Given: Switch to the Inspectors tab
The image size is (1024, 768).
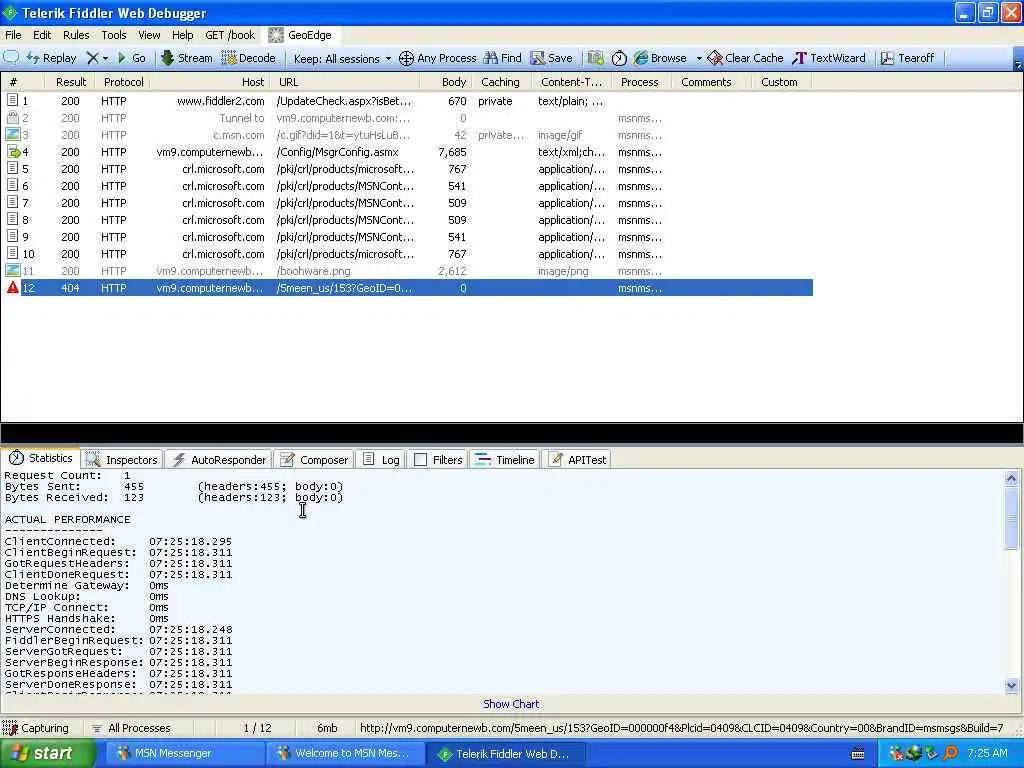Looking at the screenshot, I should click(x=122, y=460).
